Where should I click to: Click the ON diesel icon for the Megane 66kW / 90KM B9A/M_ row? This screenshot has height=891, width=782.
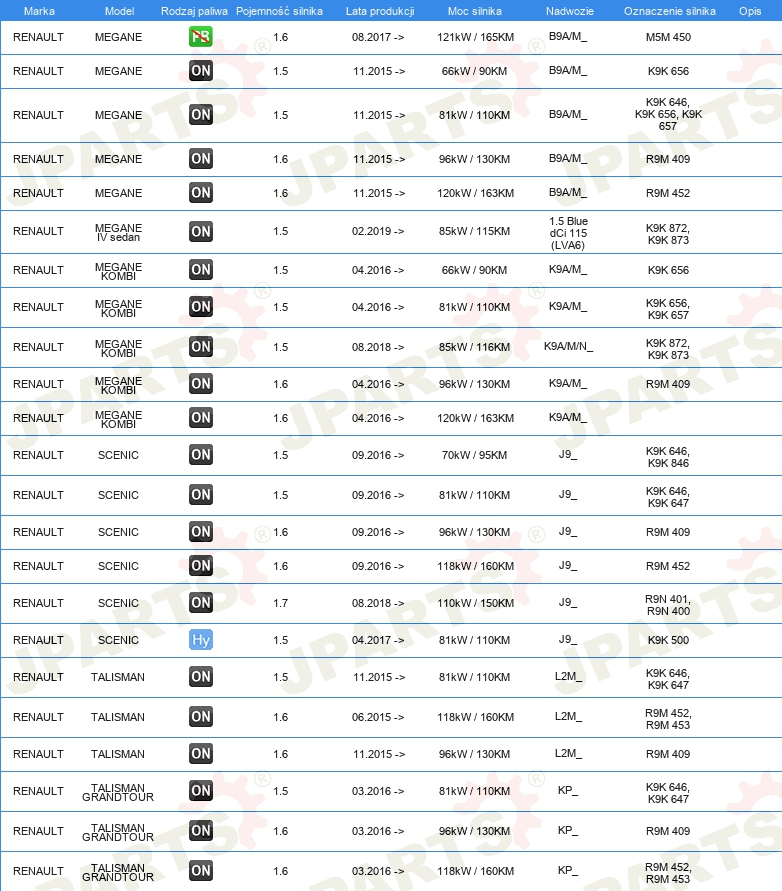[x=201, y=71]
